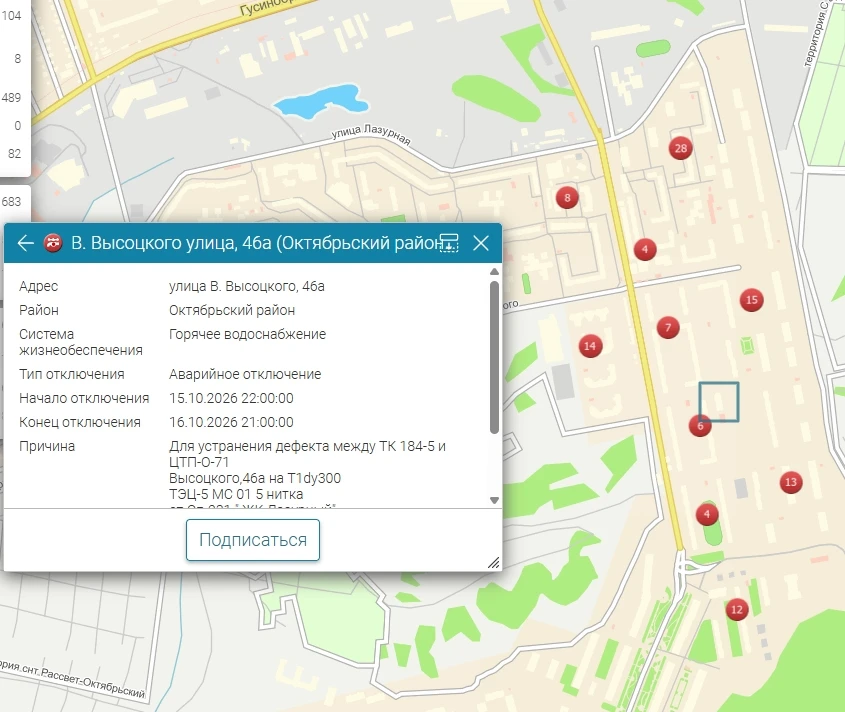
Task: Click the hot water outage icon in header
Action: 53,243
